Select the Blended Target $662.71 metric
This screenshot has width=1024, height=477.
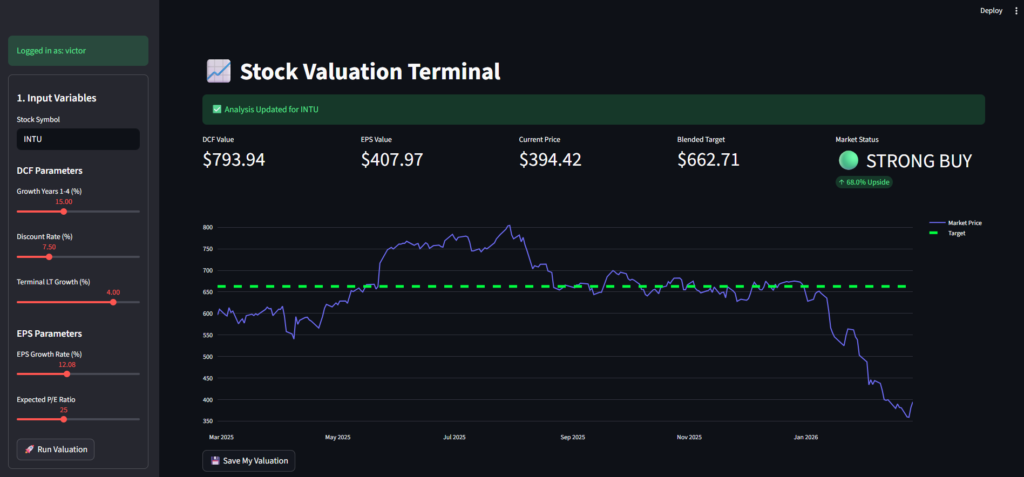click(708, 159)
